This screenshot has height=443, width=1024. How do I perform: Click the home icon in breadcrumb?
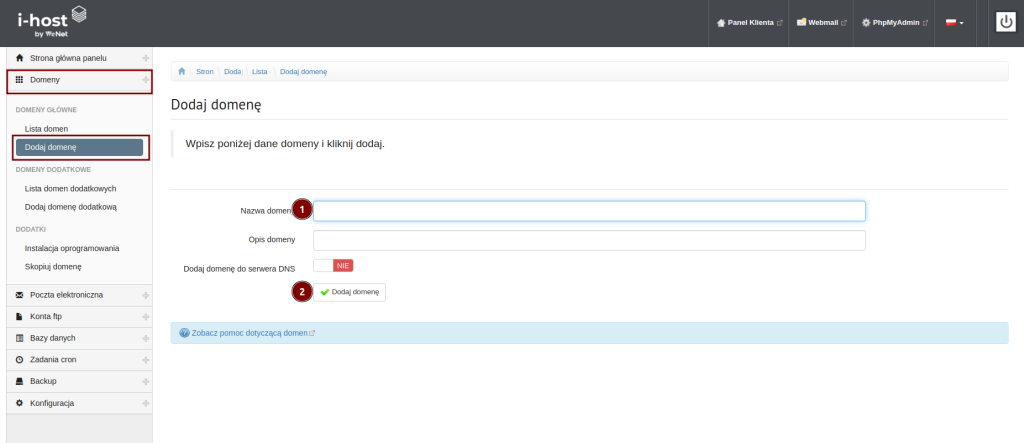click(182, 72)
